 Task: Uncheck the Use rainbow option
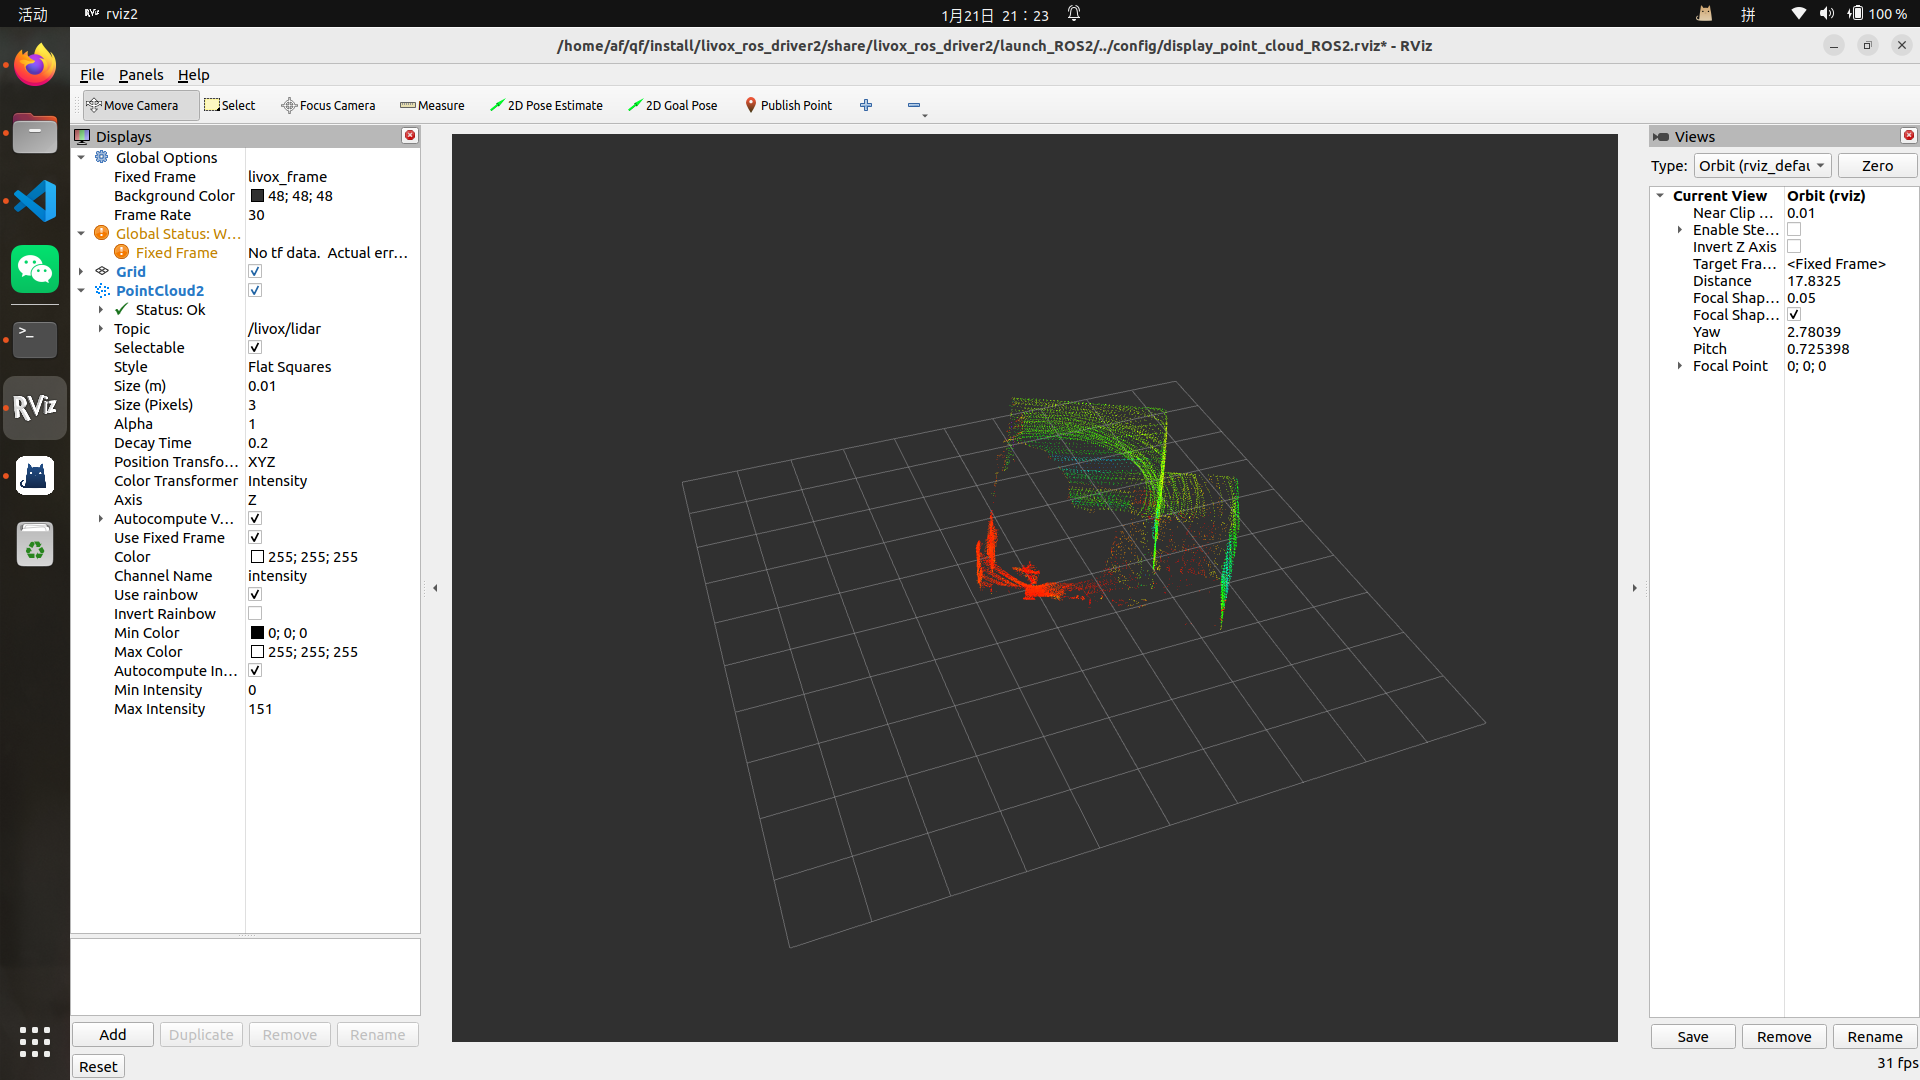[255, 595]
